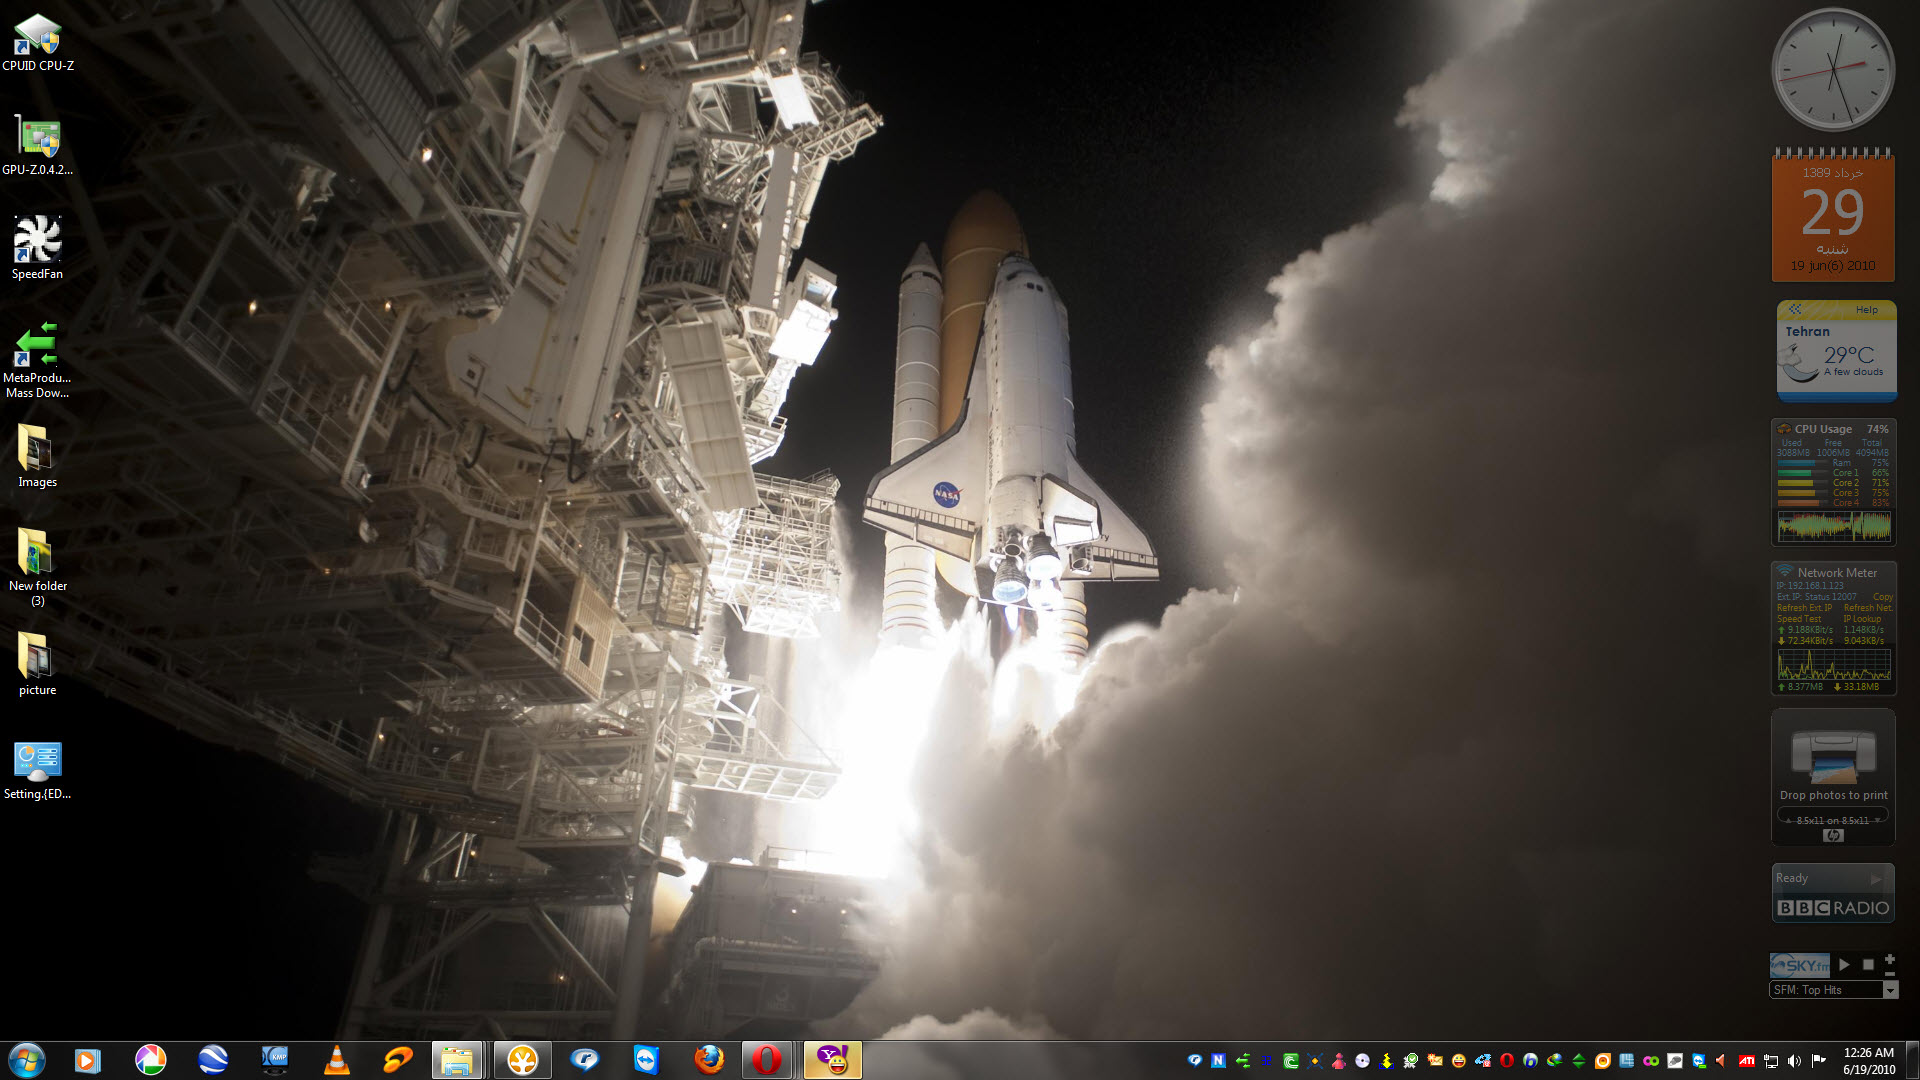Decrease volume with SKY.fm minus button
Screen dimensions: 1920x1080
(1889, 973)
